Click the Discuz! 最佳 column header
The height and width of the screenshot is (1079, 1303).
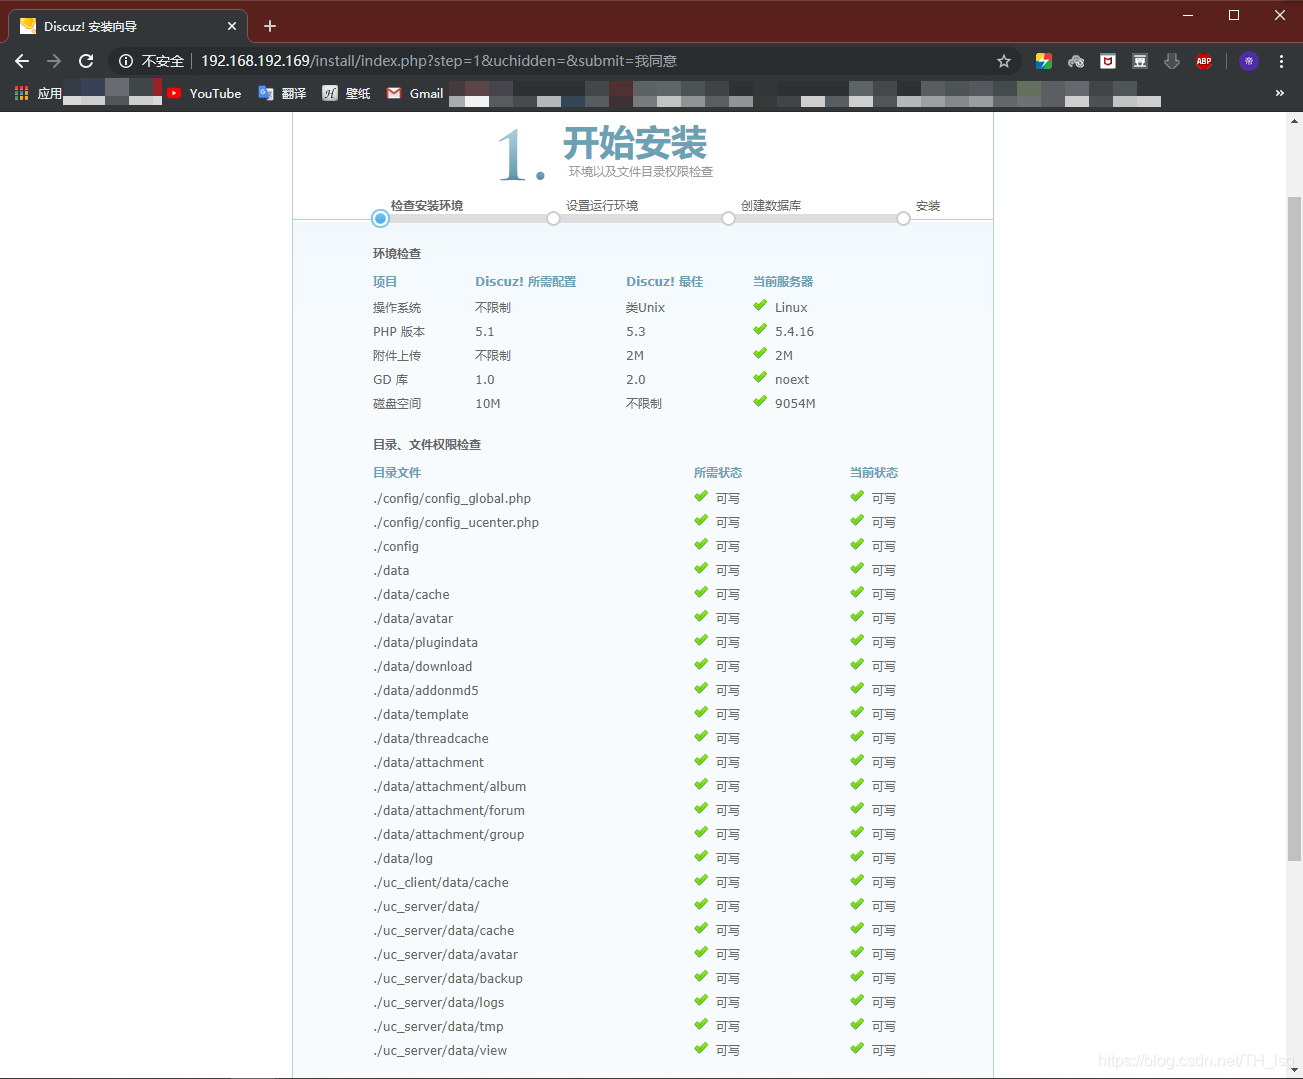pos(664,282)
